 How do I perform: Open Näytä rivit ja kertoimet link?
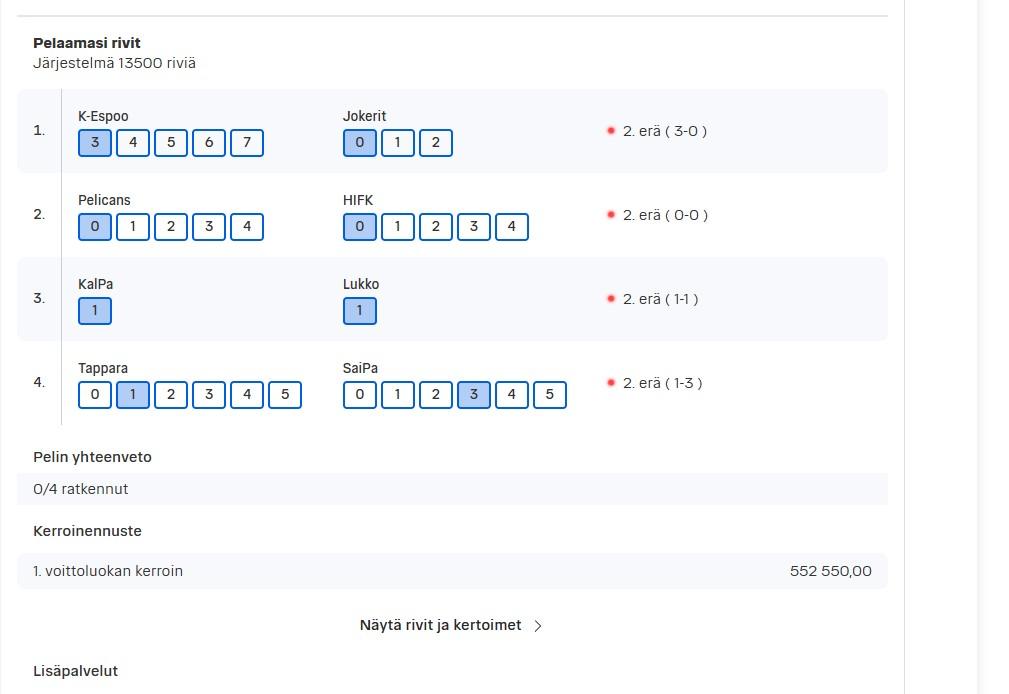[x=440, y=625]
